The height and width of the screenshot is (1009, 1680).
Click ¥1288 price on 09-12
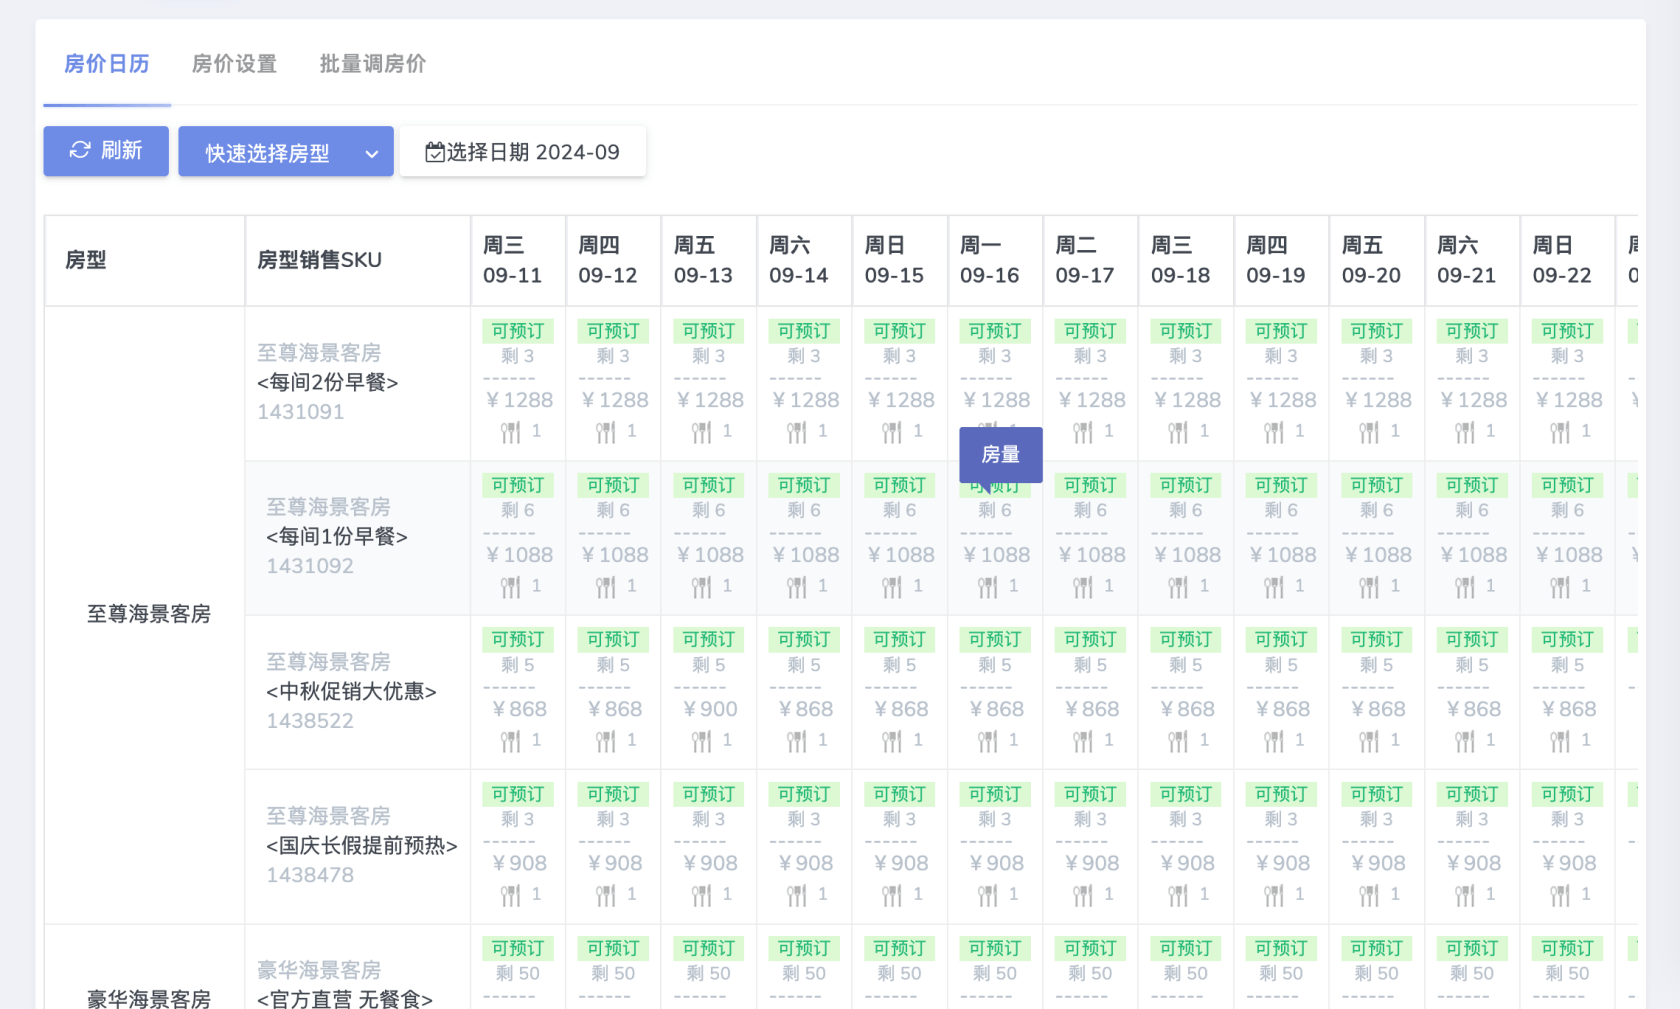click(x=615, y=400)
